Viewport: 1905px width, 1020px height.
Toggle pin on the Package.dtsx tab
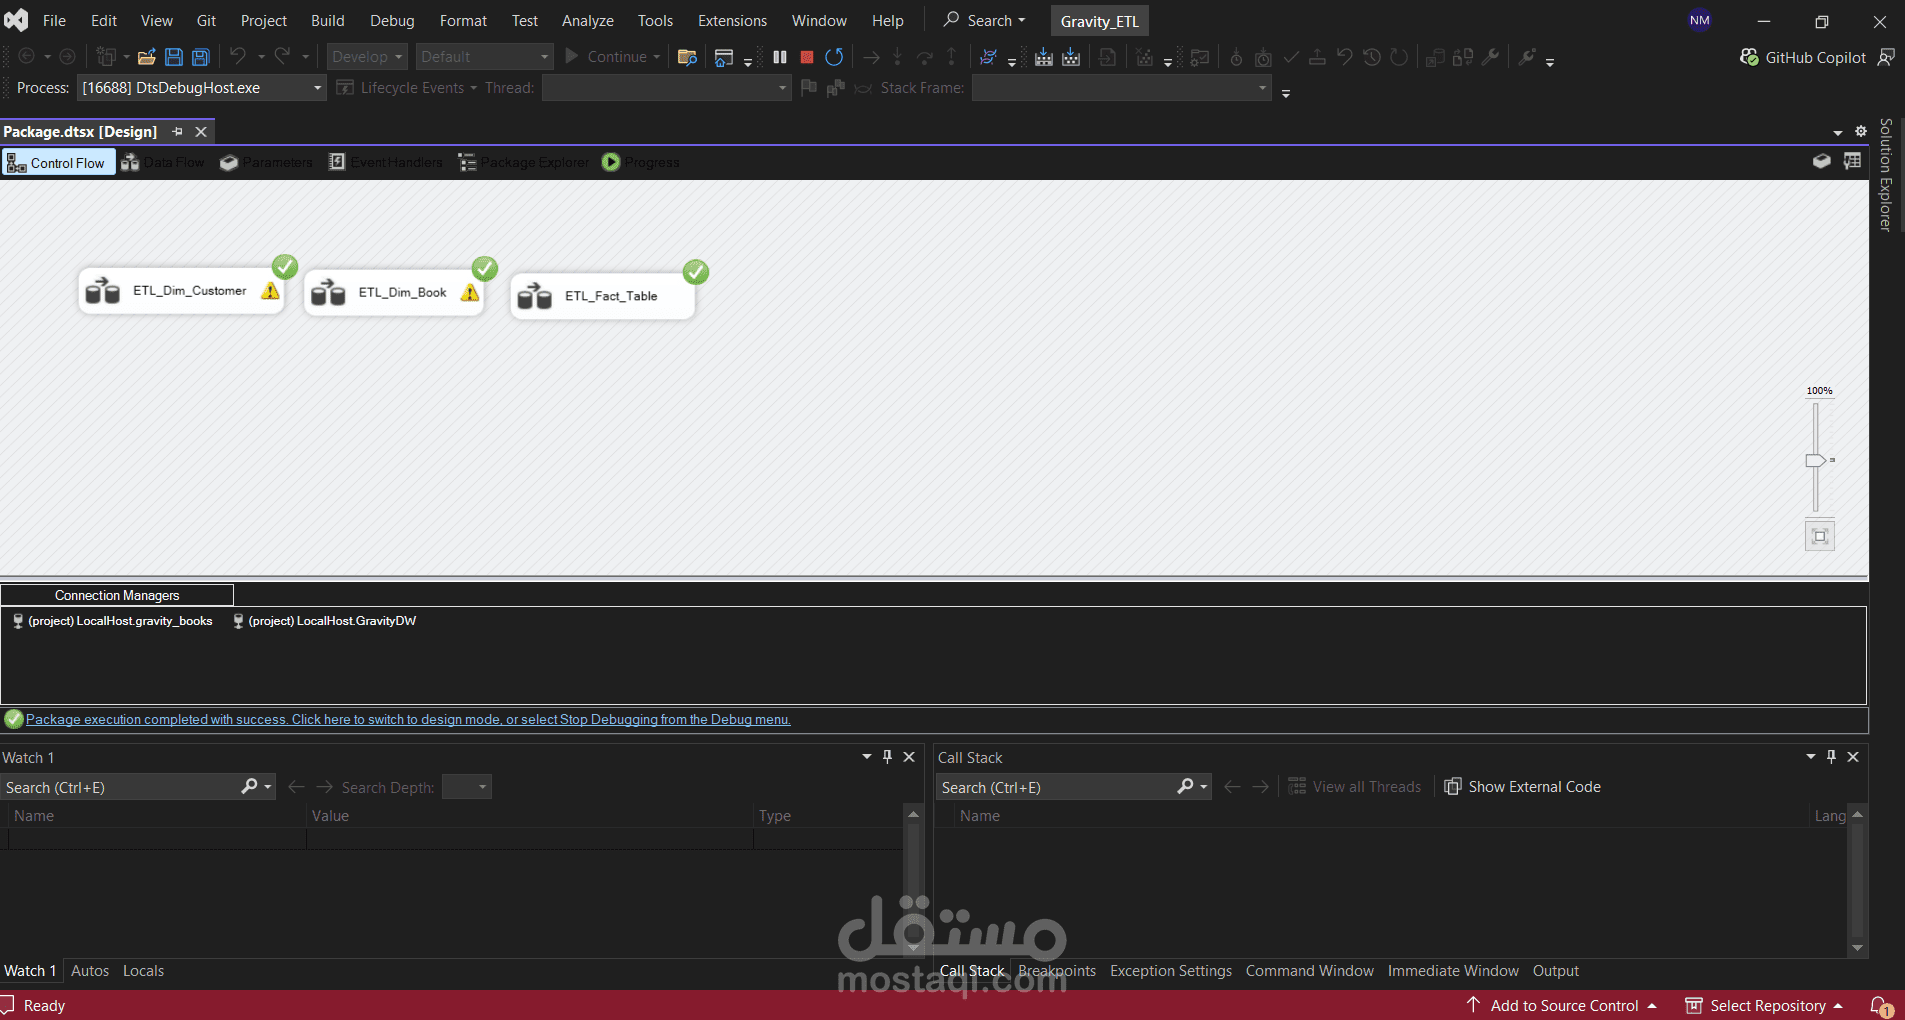point(177,131)
